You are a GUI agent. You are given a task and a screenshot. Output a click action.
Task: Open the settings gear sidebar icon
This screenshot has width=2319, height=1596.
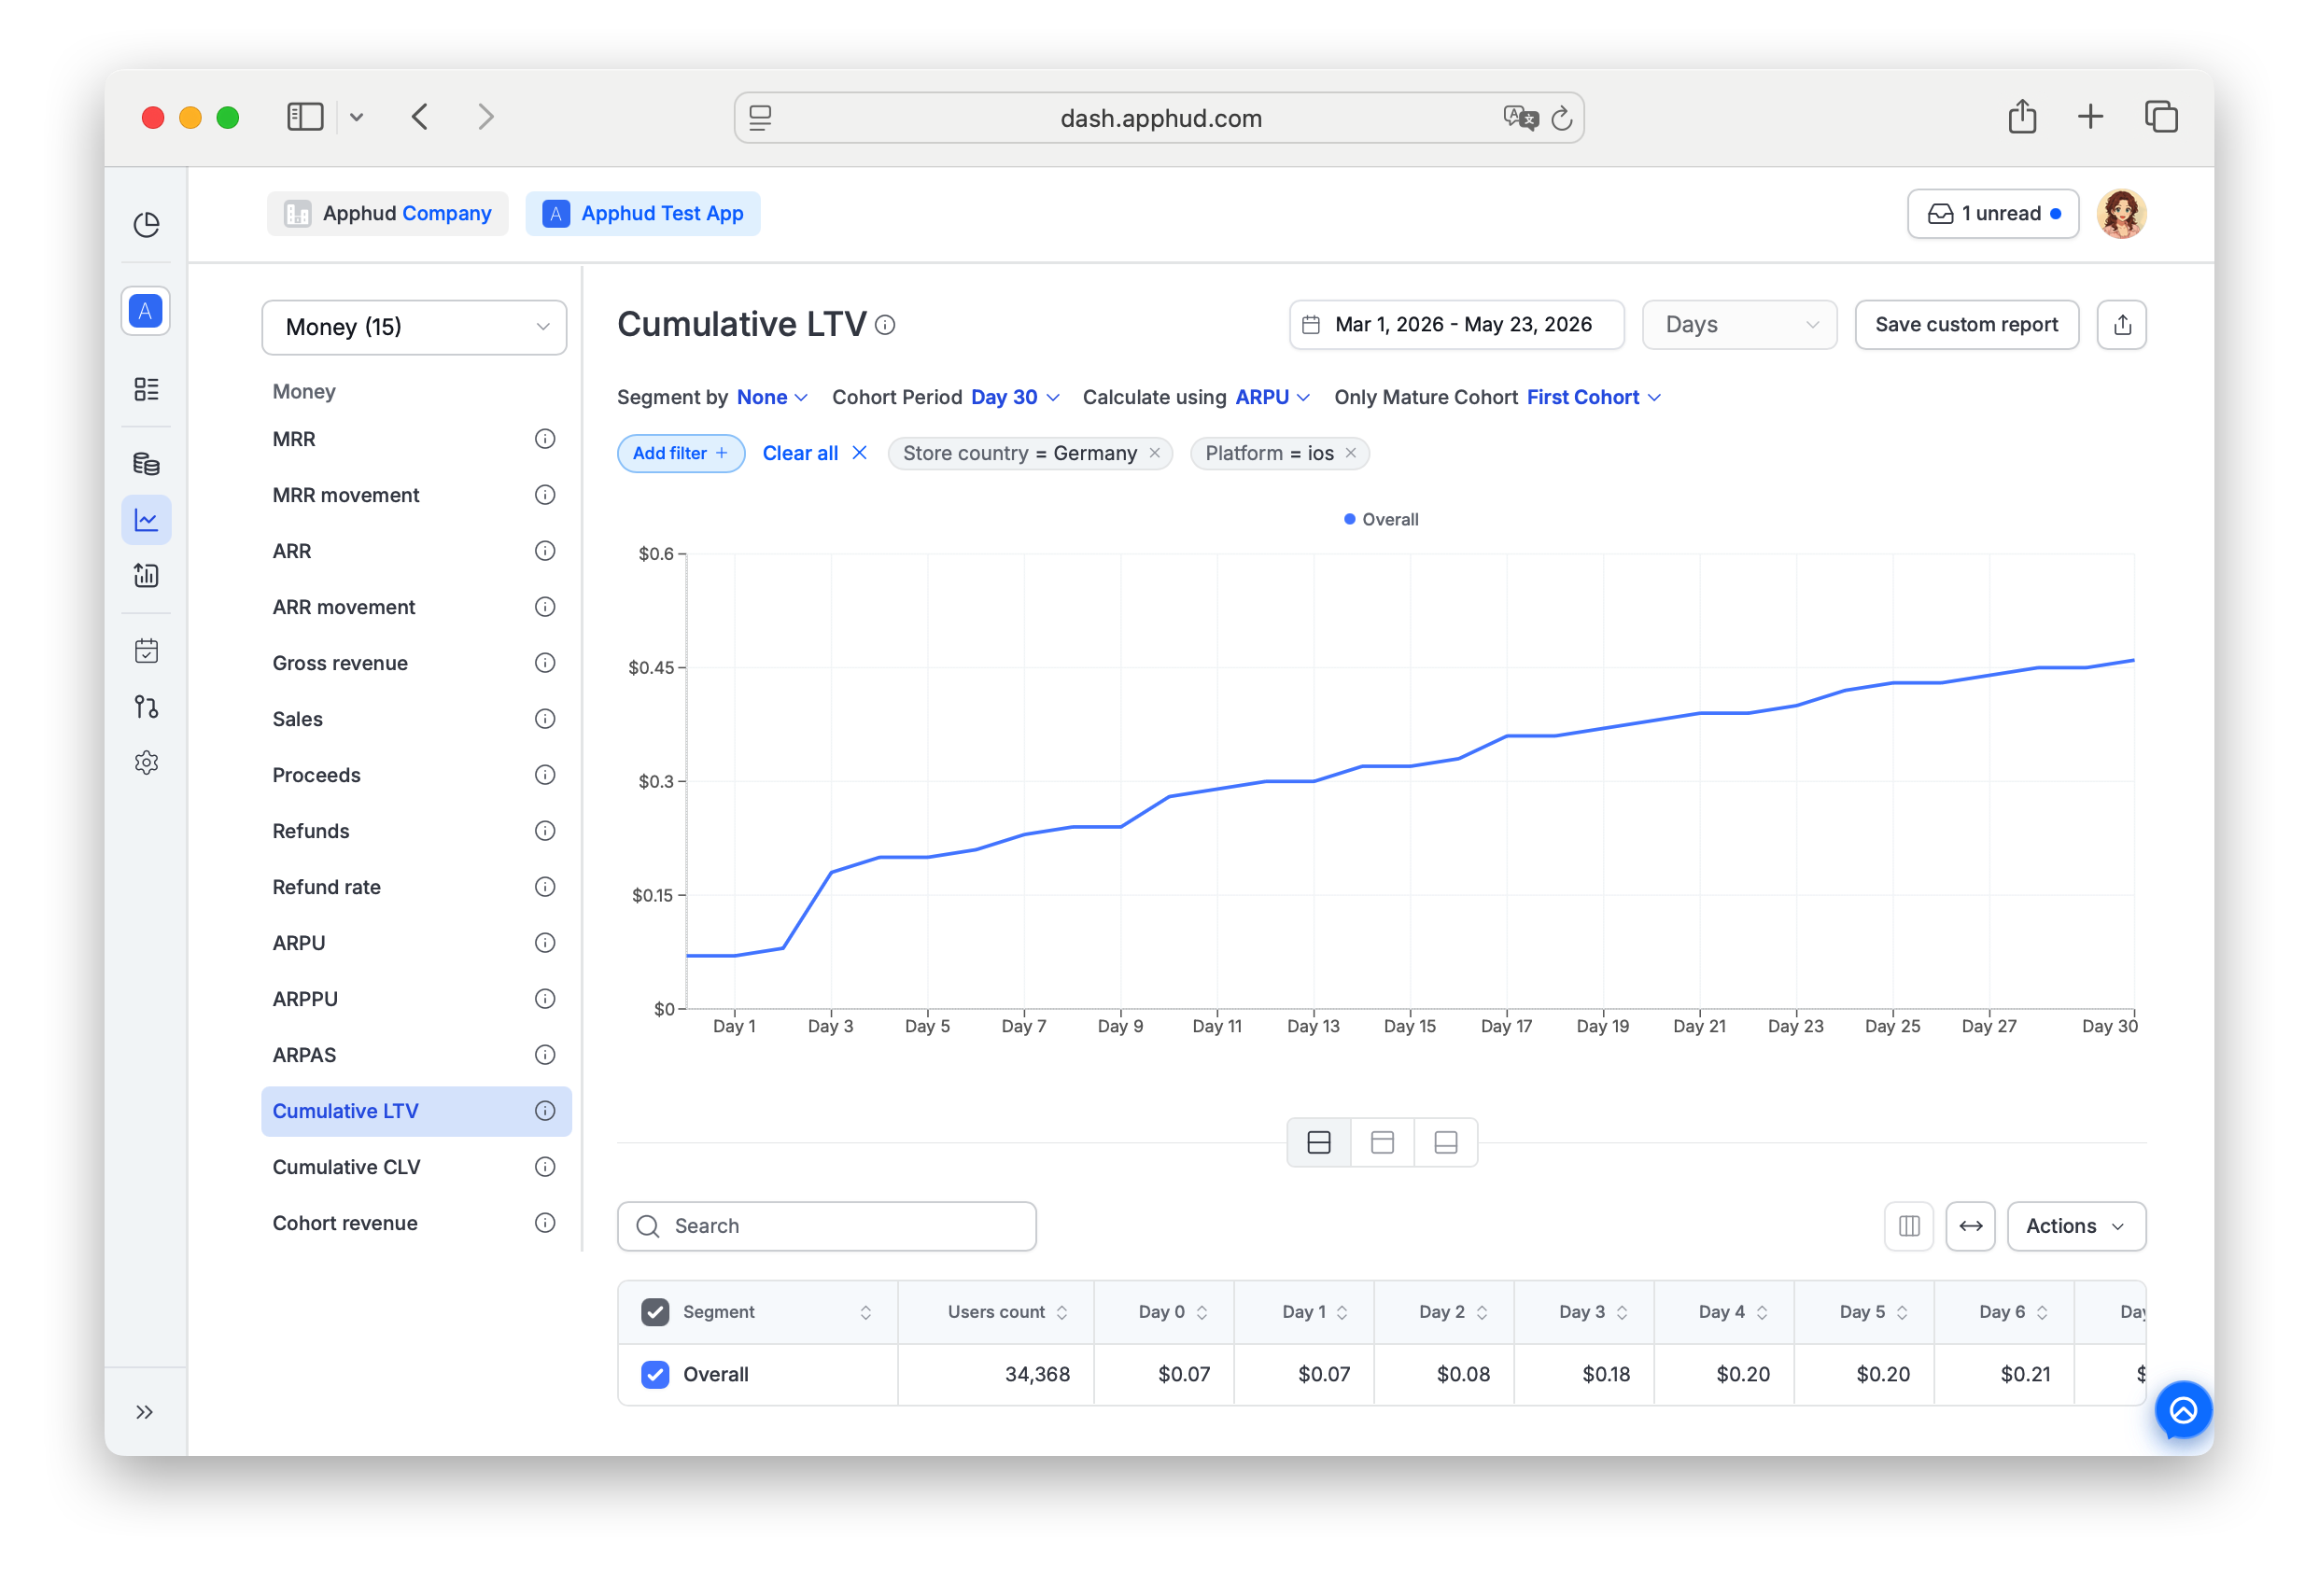click(x=146, y=763)
